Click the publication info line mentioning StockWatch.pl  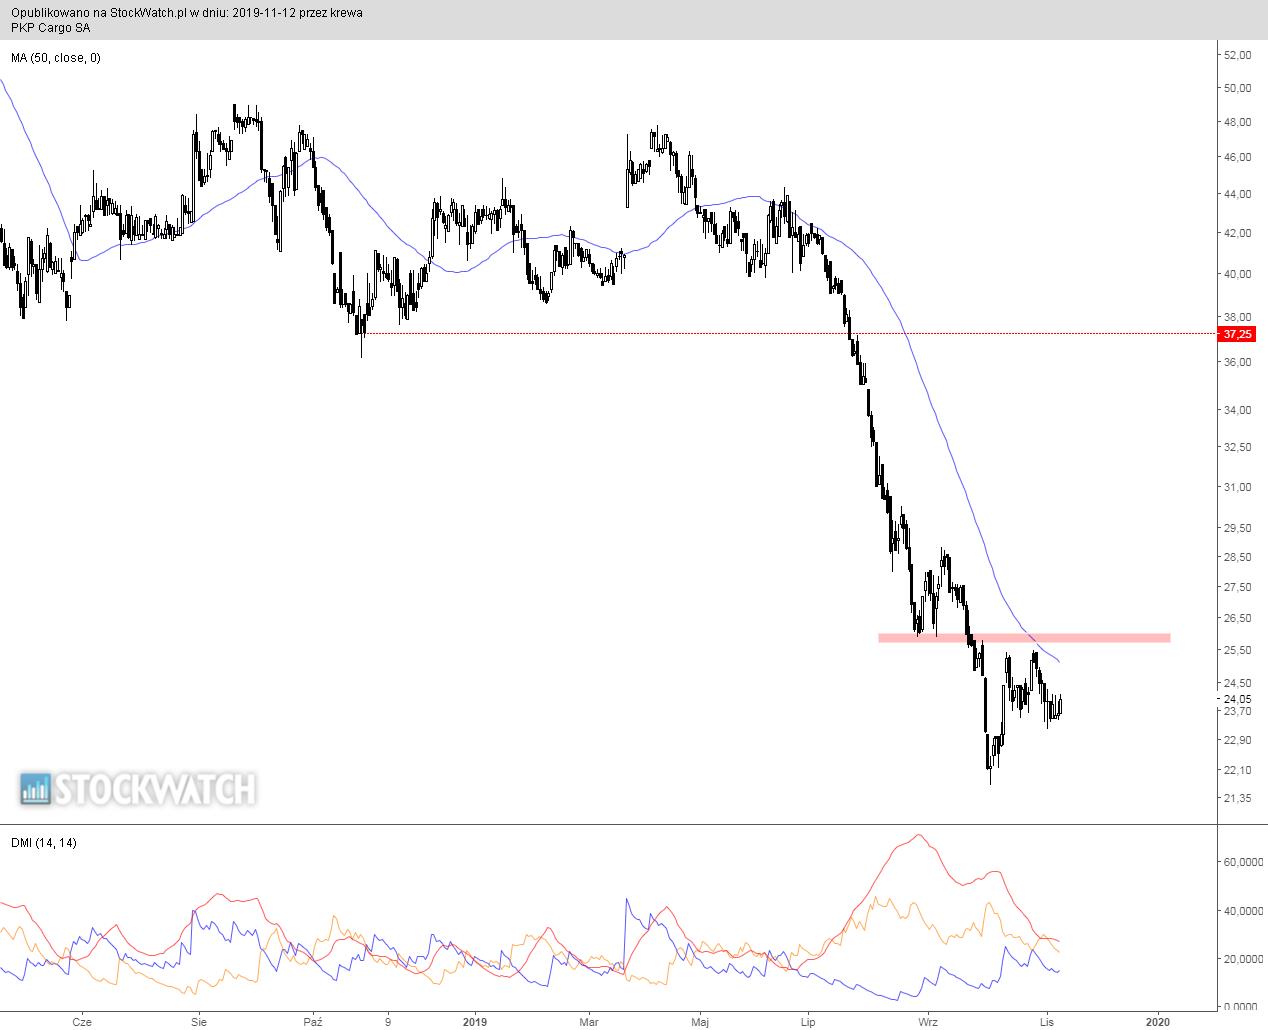click(187, 13)
